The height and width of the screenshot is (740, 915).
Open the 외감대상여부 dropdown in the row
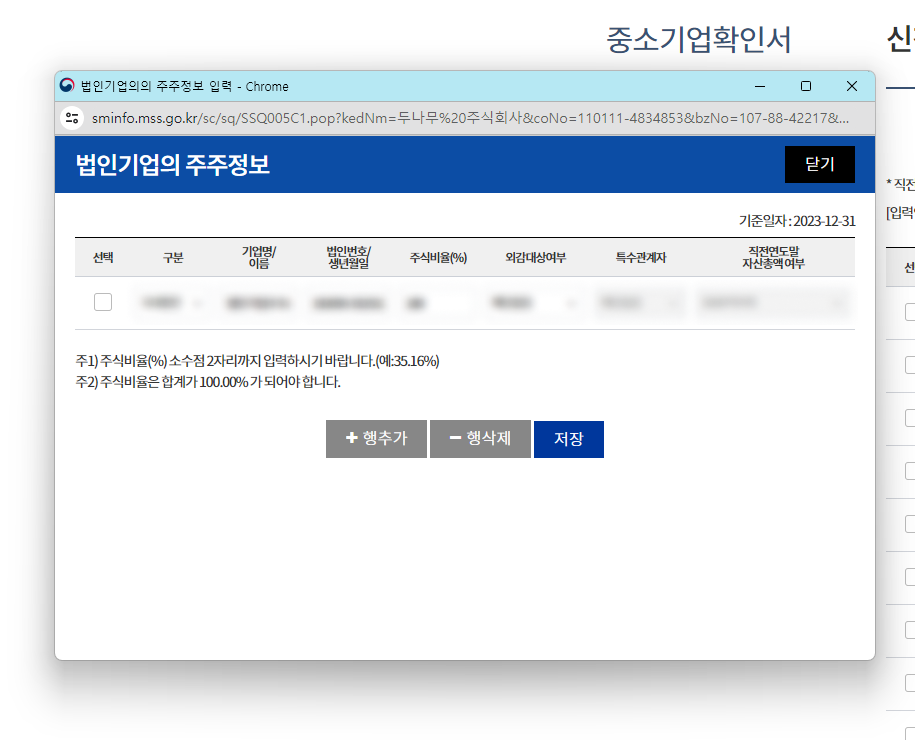(533, 303)
